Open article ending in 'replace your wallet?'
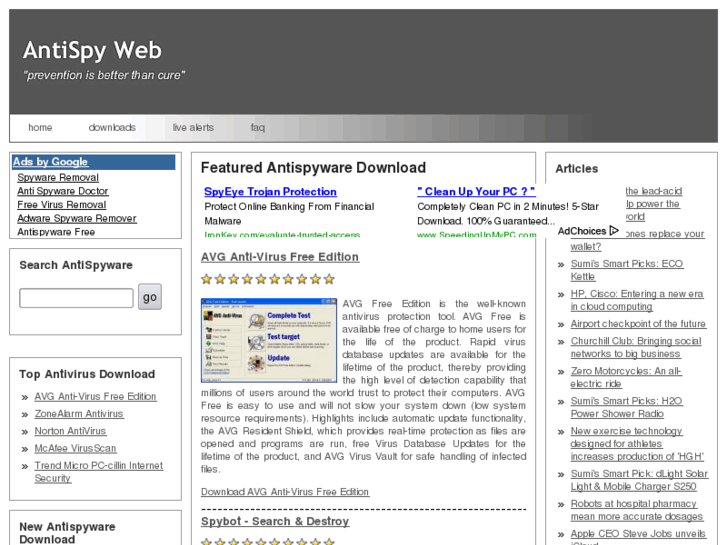 click(638, 240)
